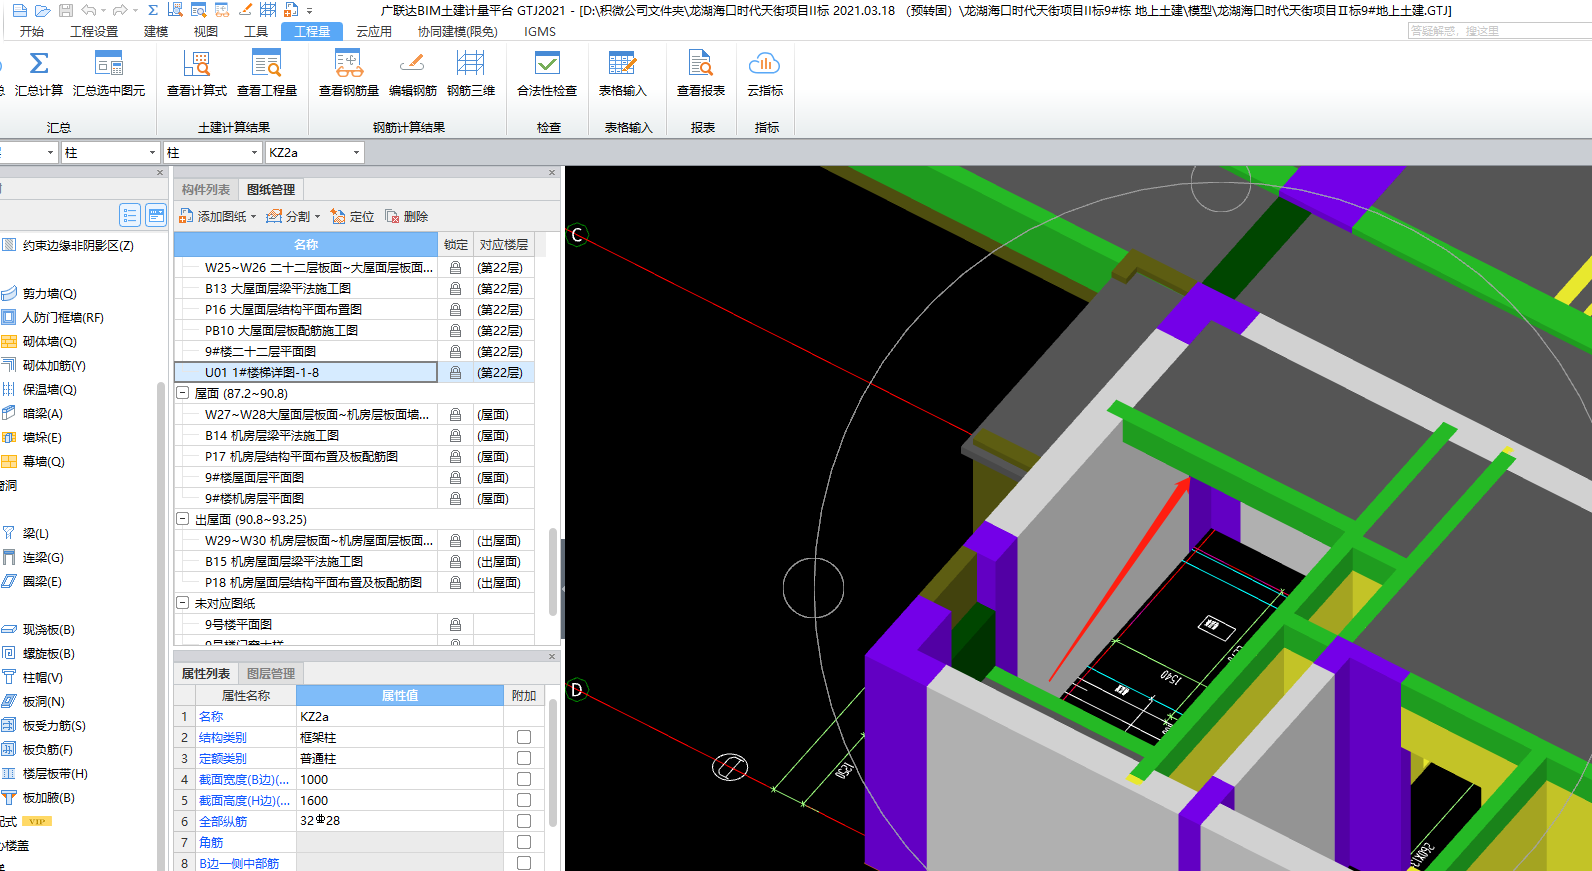Click the 全部纵筋 property link
The width and height of the screenshot is (1592, 871).
point(223,822)
